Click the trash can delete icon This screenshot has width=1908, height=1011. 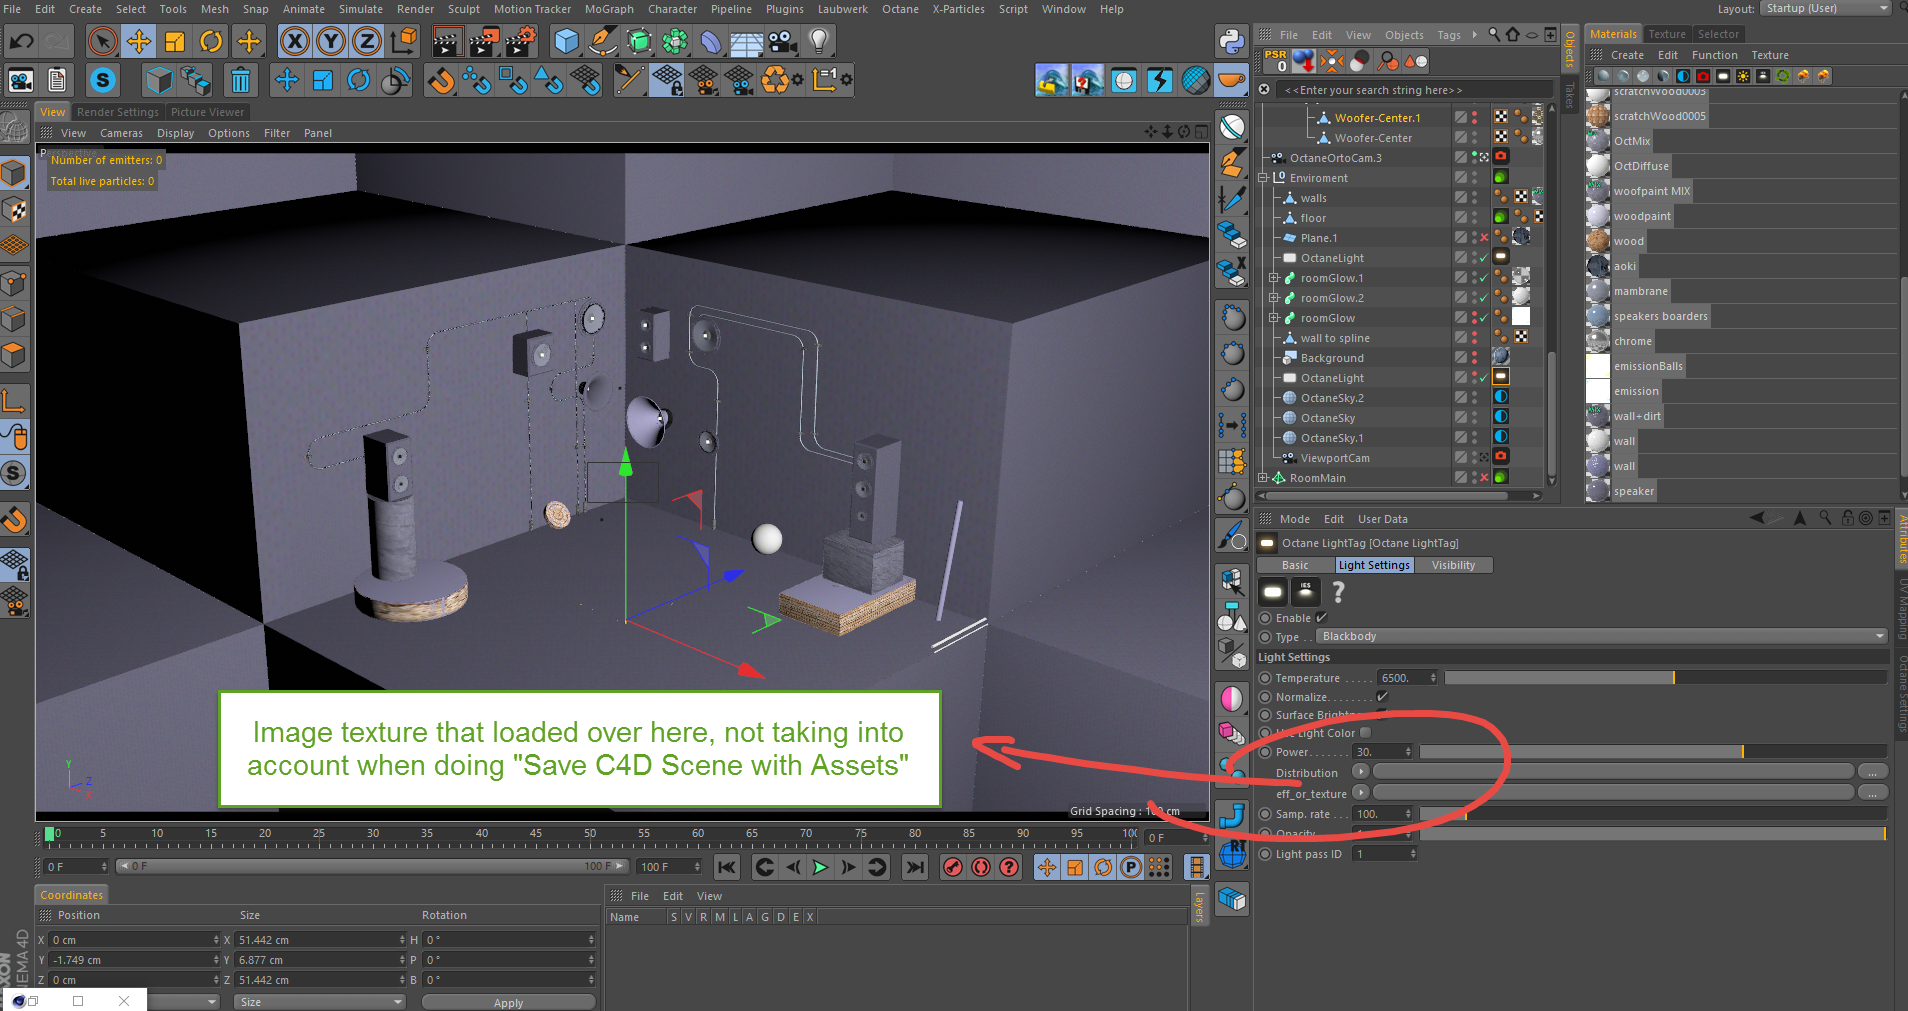click(240, 80)
